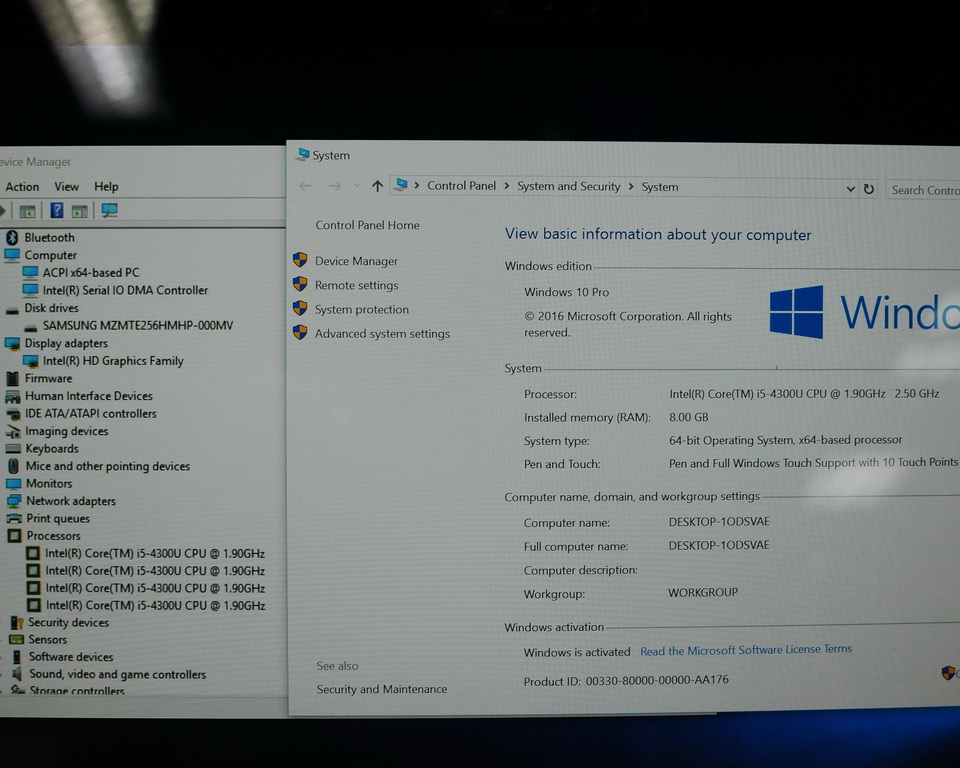Click the action pane toolbar icon right of Help
Screen dimensions: 960x768
[80, 212]
